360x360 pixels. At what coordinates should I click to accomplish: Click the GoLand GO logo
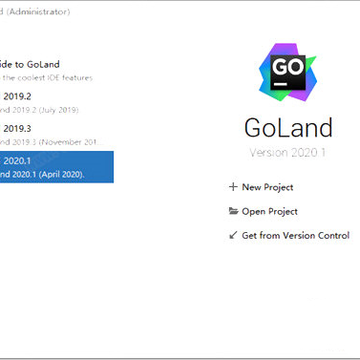click(288, 72)
